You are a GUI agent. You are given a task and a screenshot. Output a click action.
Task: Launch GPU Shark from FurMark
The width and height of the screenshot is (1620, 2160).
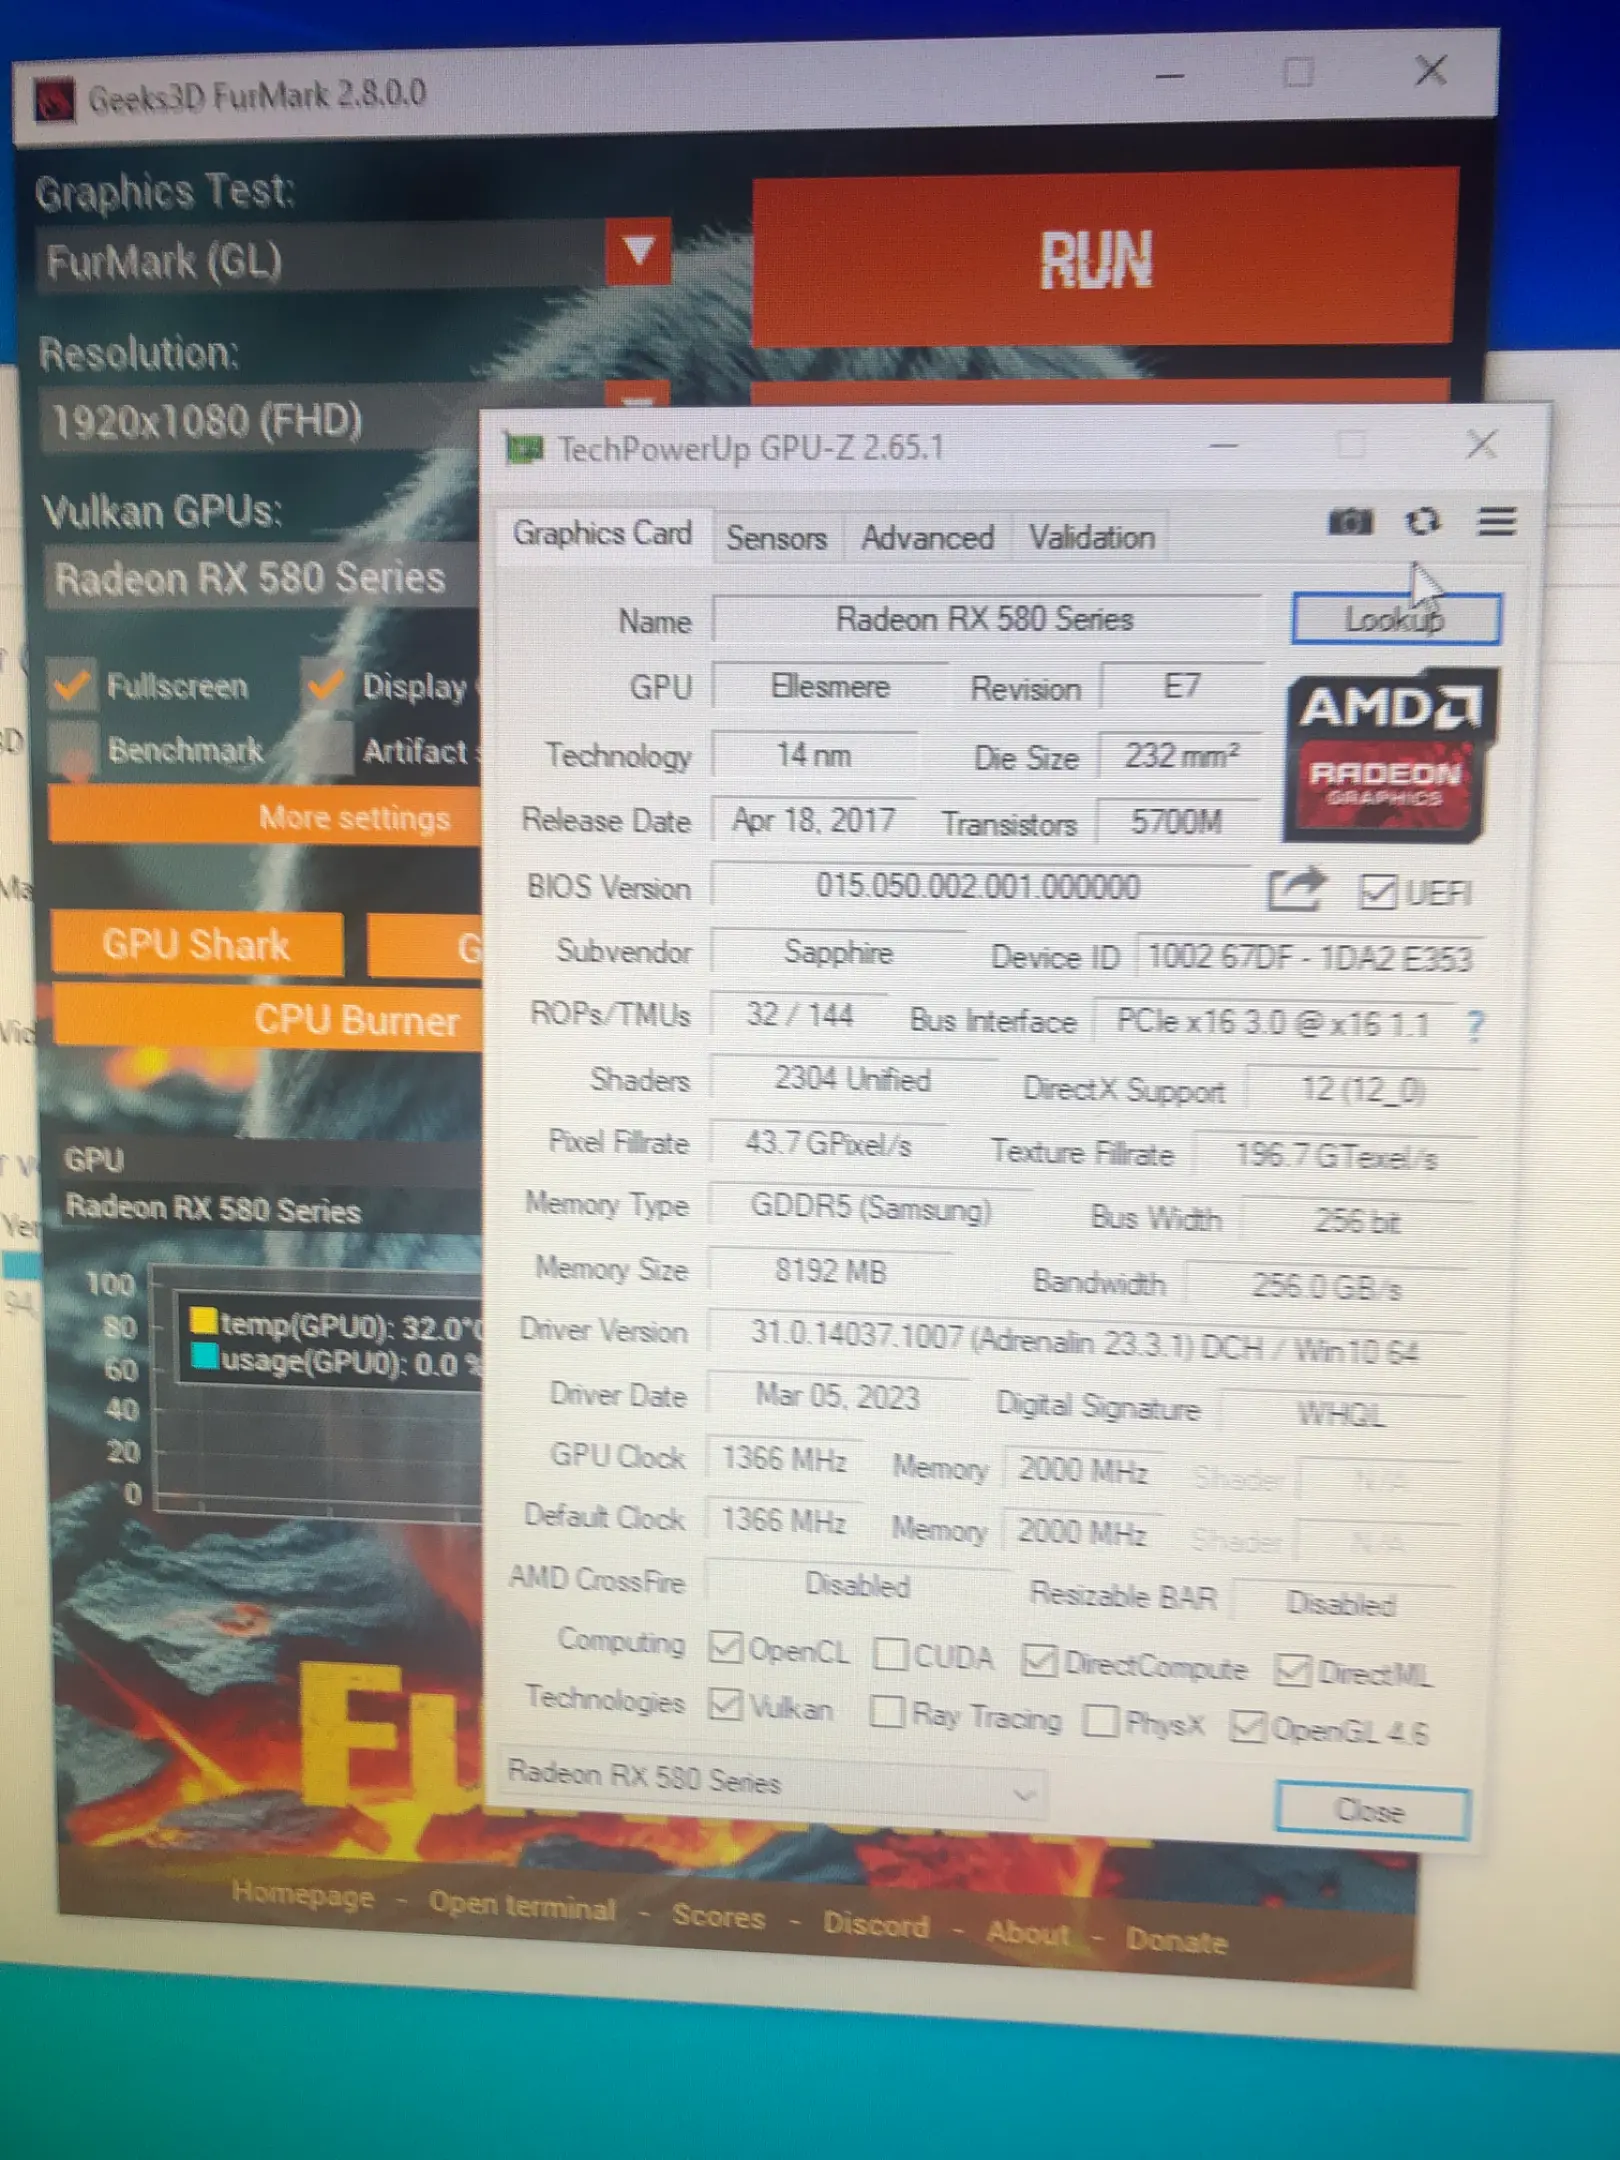(x=196, y=944)
